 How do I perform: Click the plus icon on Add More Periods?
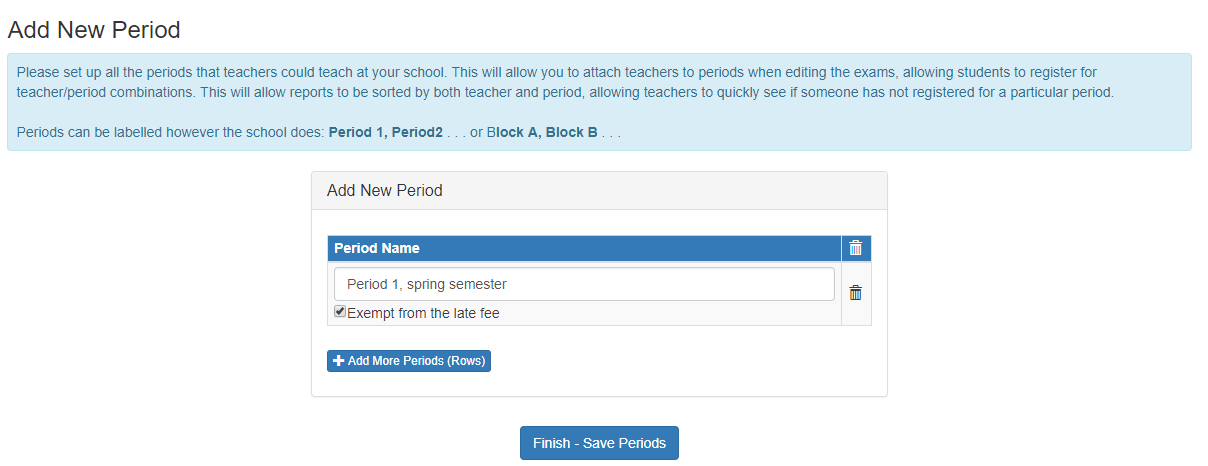point(339,360)
